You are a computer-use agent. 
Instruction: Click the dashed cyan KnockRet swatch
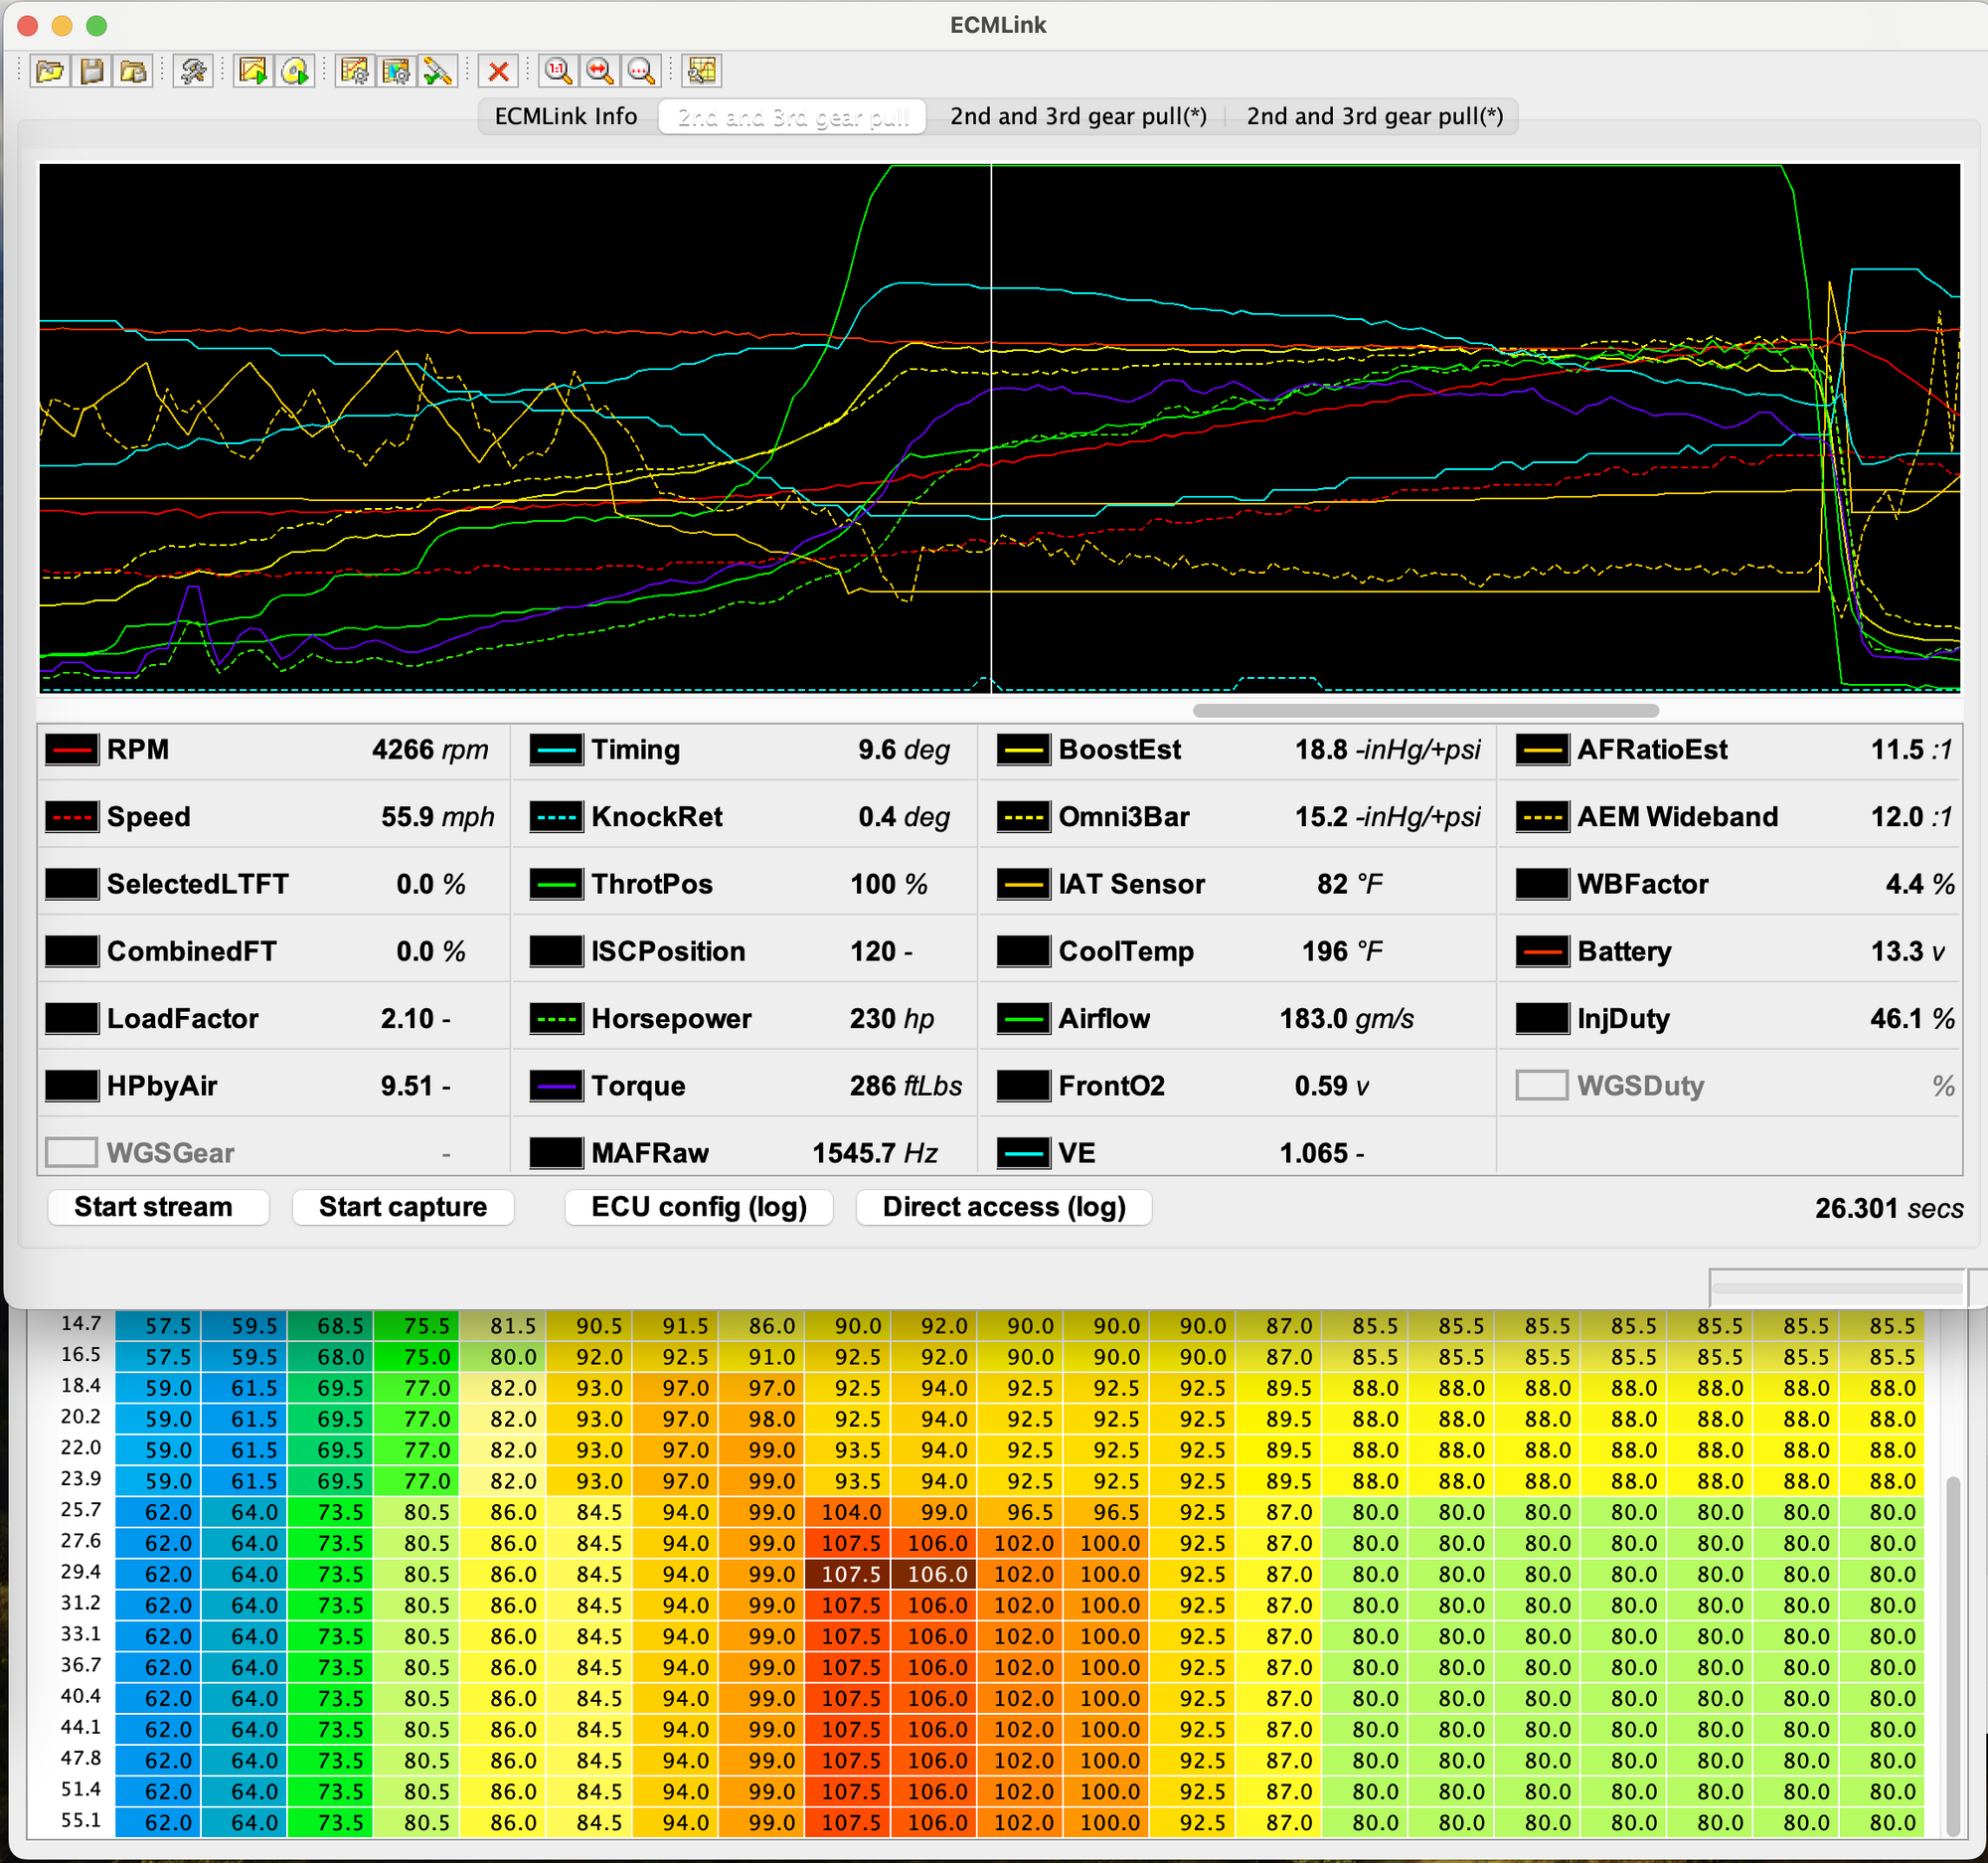[x=556, y=817]
